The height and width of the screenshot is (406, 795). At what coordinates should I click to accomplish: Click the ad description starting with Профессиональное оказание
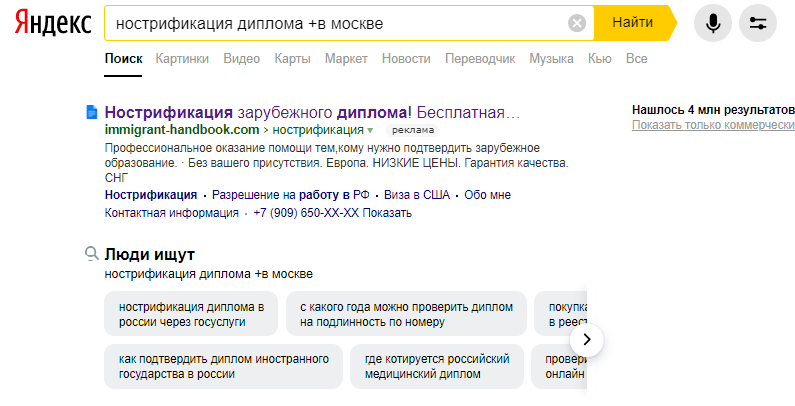coord(337,163)
